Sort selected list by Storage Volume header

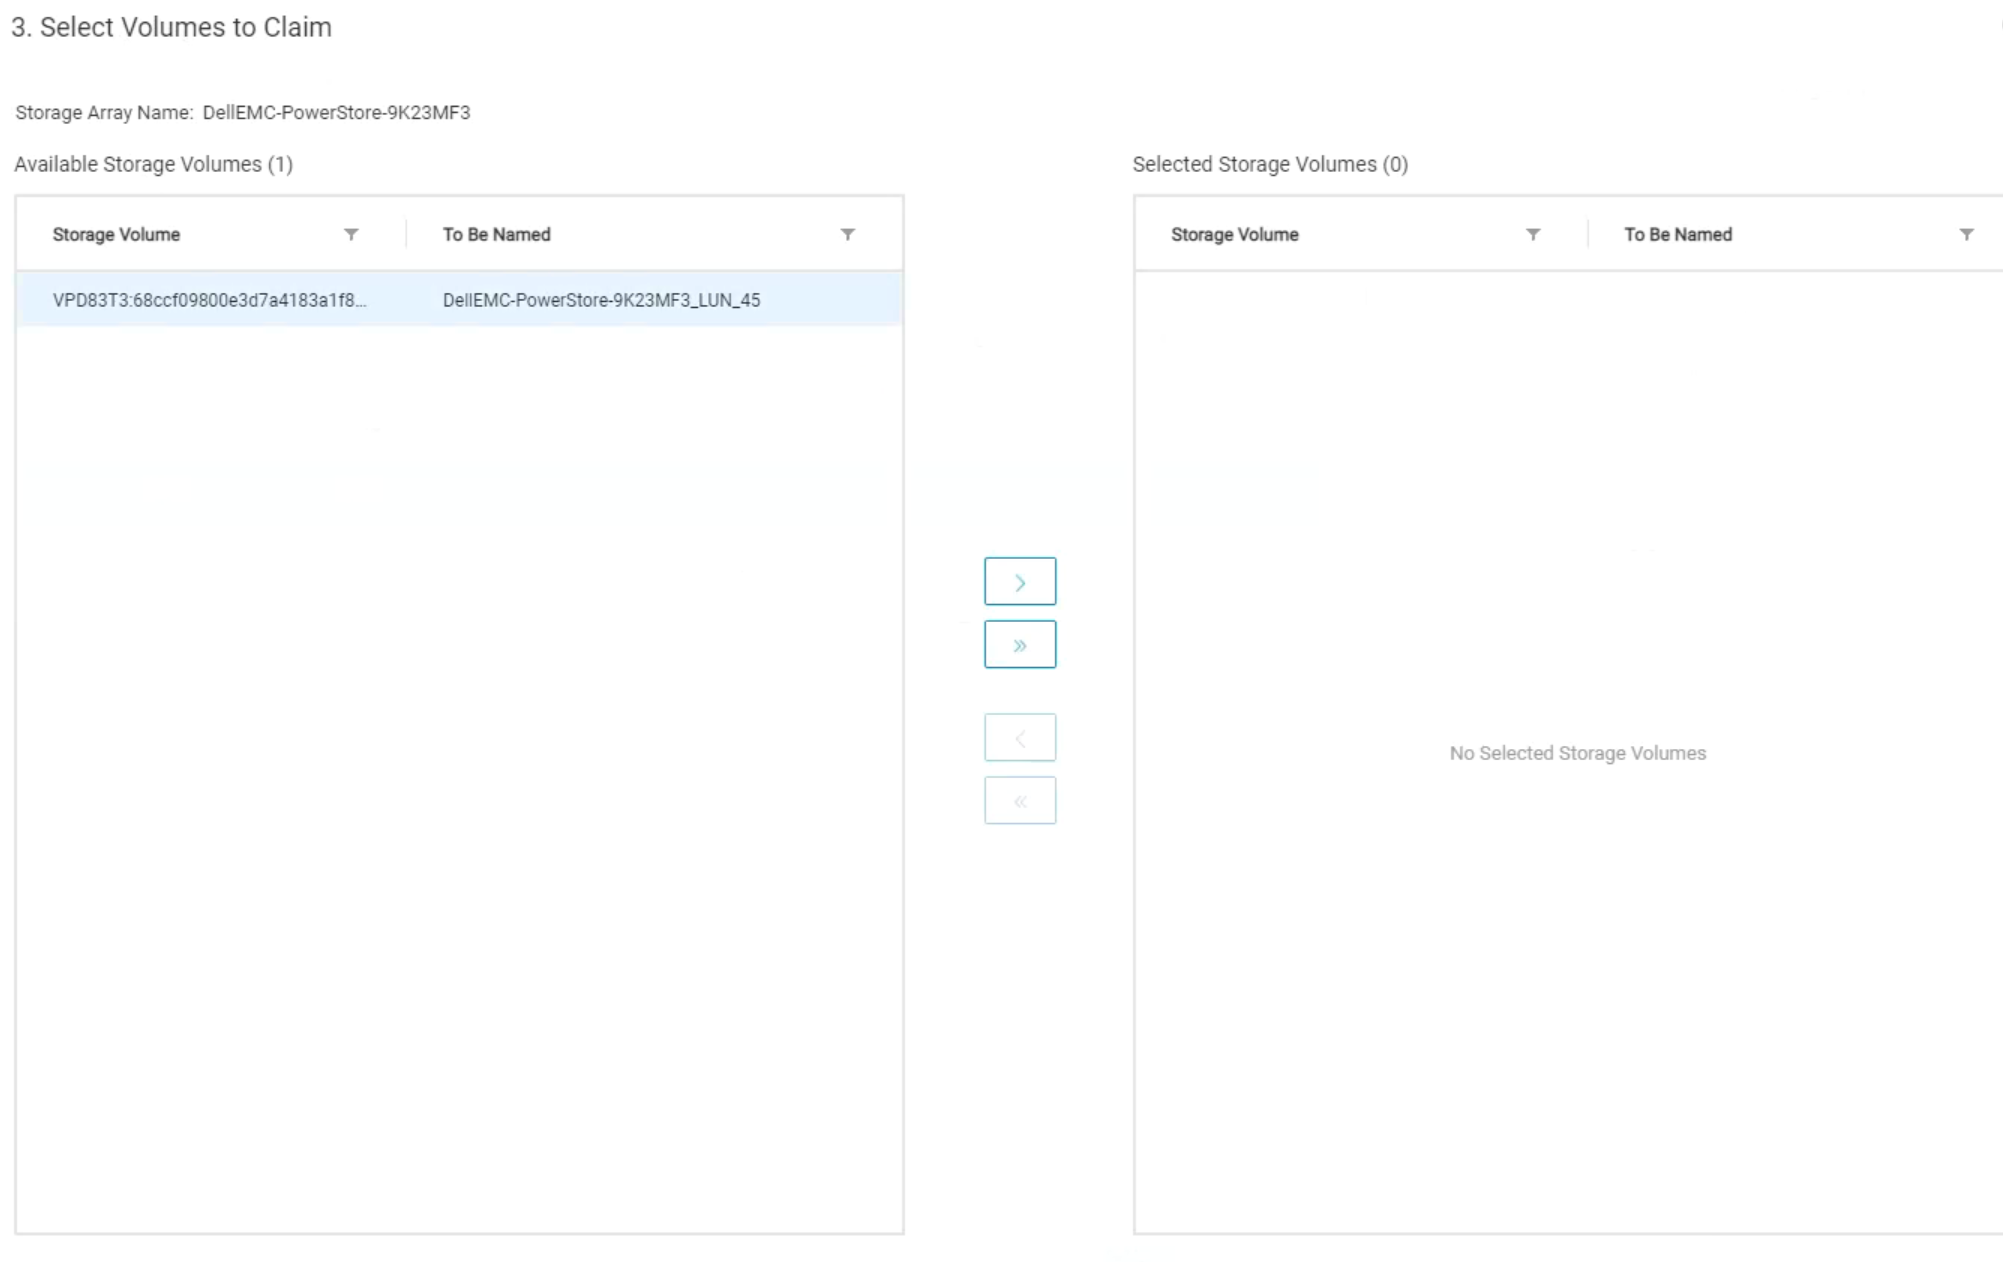pyautogui.click(x=1235, y=234)
